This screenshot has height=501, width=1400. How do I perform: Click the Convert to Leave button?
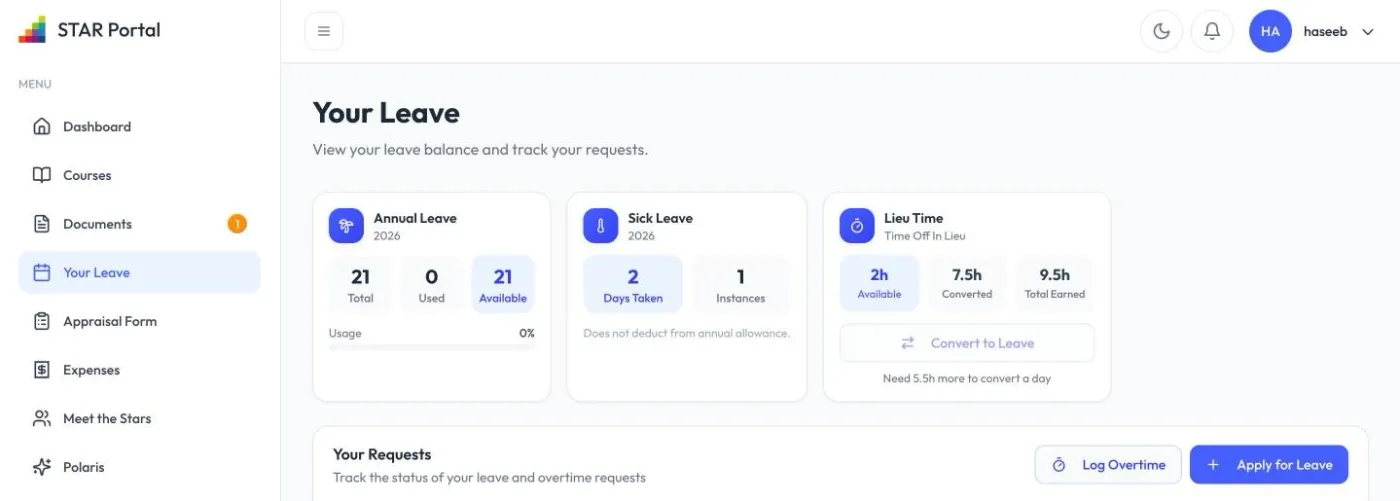[967, 343]
